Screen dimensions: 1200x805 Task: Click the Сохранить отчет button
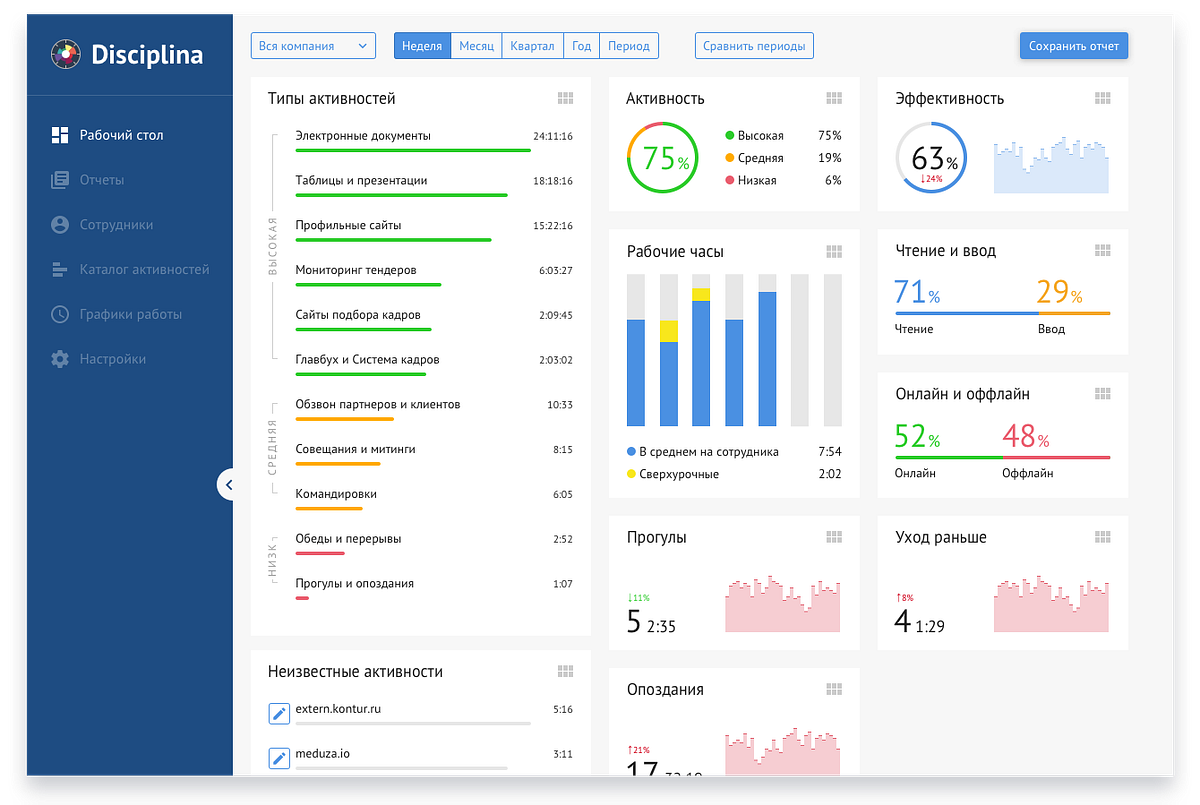point(1074,46)
